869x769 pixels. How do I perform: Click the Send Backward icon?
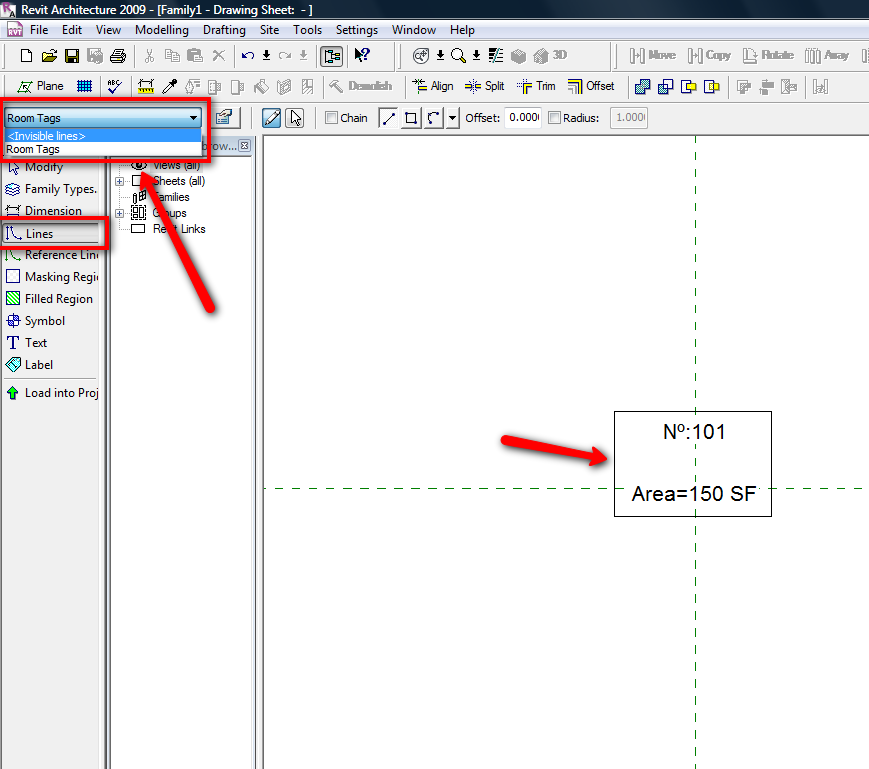[712, 86]
